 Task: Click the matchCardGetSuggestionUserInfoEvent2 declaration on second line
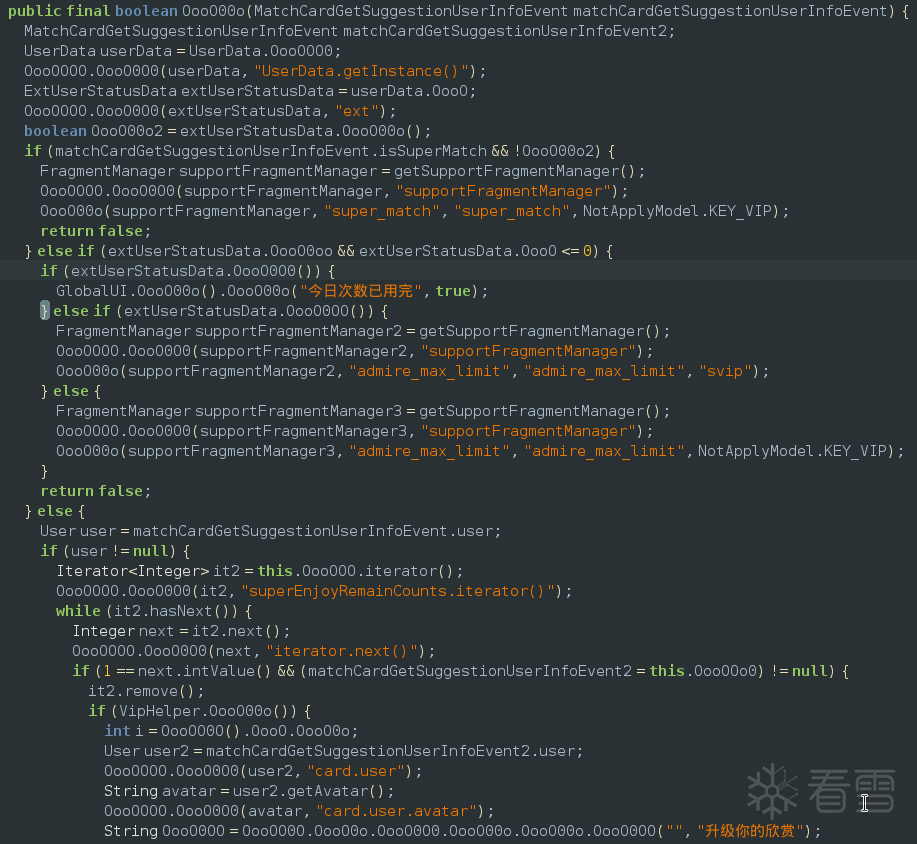pos(505,32)
